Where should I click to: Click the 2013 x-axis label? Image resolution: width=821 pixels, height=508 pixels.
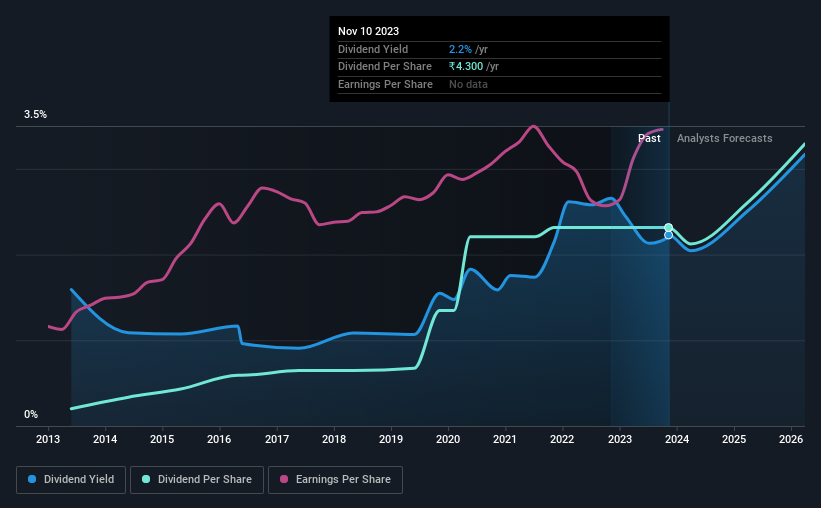point(48,439)
